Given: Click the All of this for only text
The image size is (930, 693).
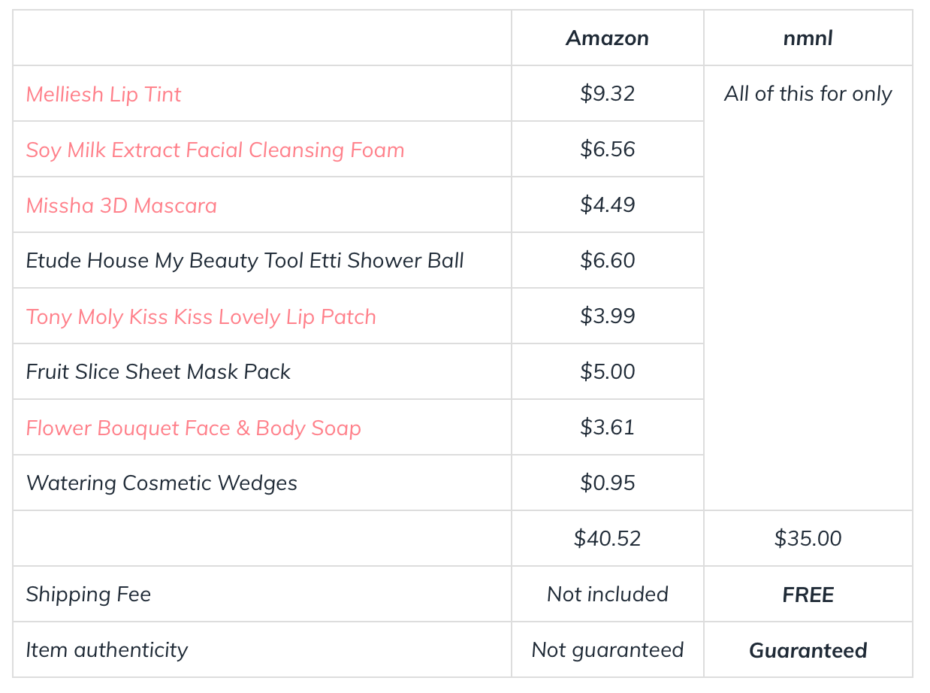Looking at the screenshot, I should [x=808, y=94].
